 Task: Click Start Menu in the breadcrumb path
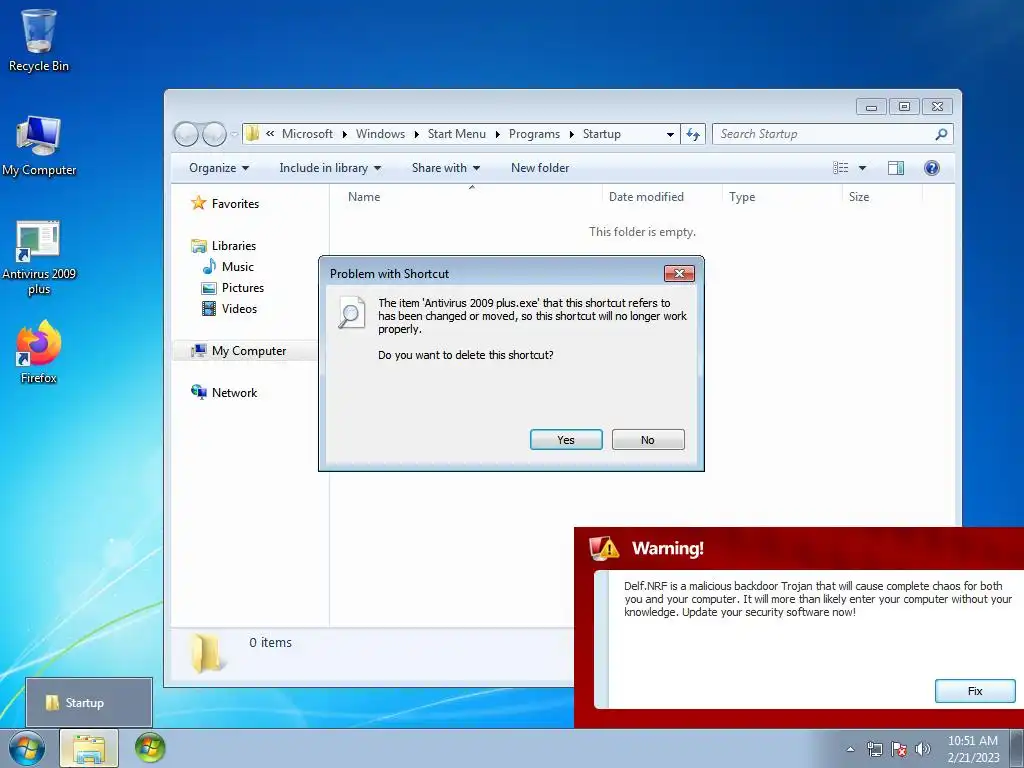click(456, 134)
